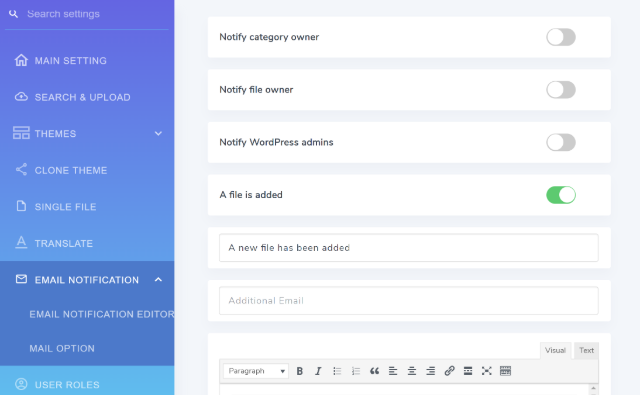Click the envelope icon for Email Notification

pyautogui.click(x=21, y=279)
